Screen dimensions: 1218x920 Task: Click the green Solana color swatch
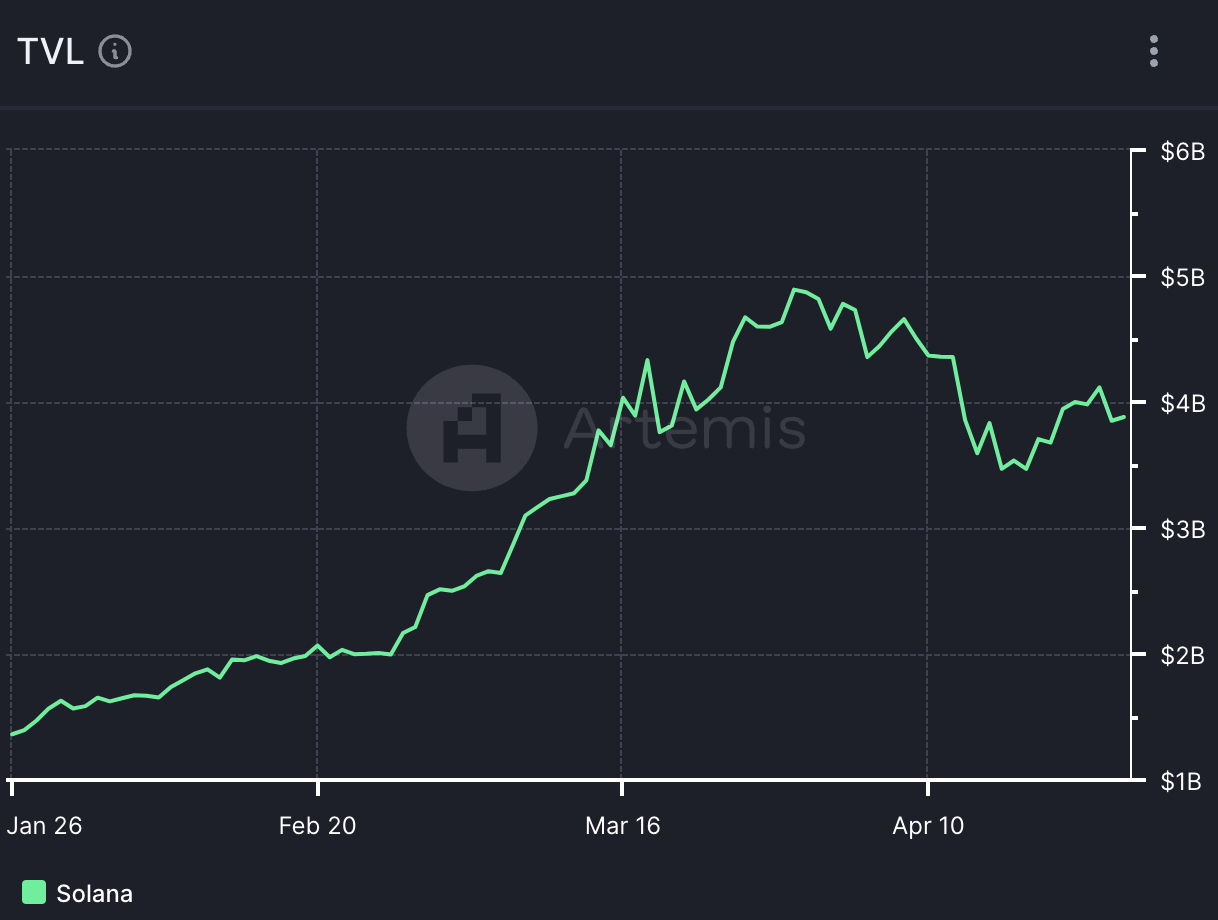34,892
